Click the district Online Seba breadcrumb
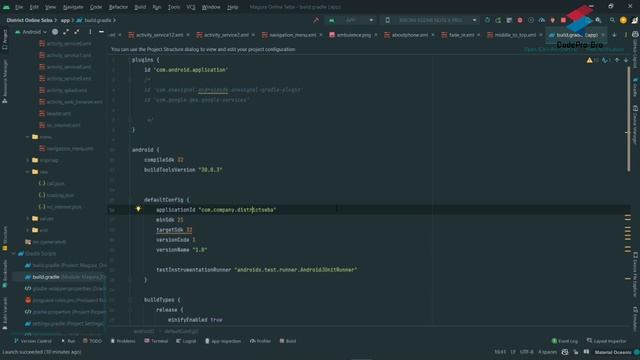 point(29,20)
